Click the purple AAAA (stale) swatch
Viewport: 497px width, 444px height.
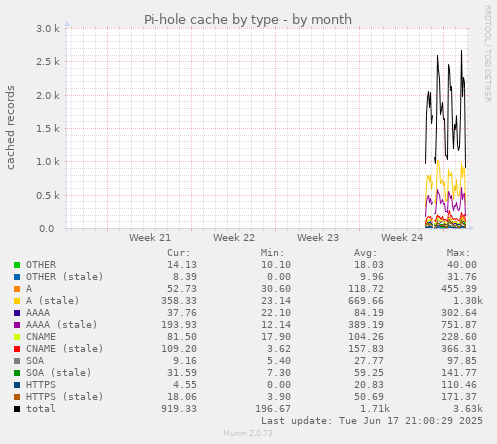(x=17, y=325)
